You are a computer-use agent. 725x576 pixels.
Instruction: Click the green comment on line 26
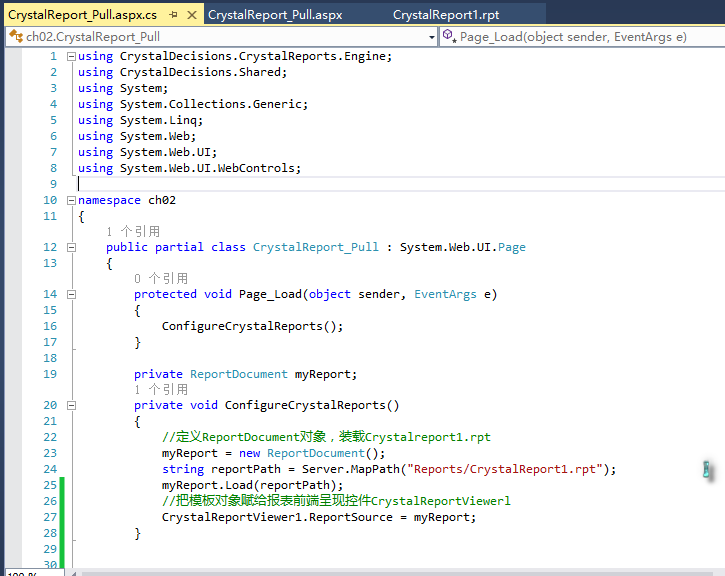336,501
